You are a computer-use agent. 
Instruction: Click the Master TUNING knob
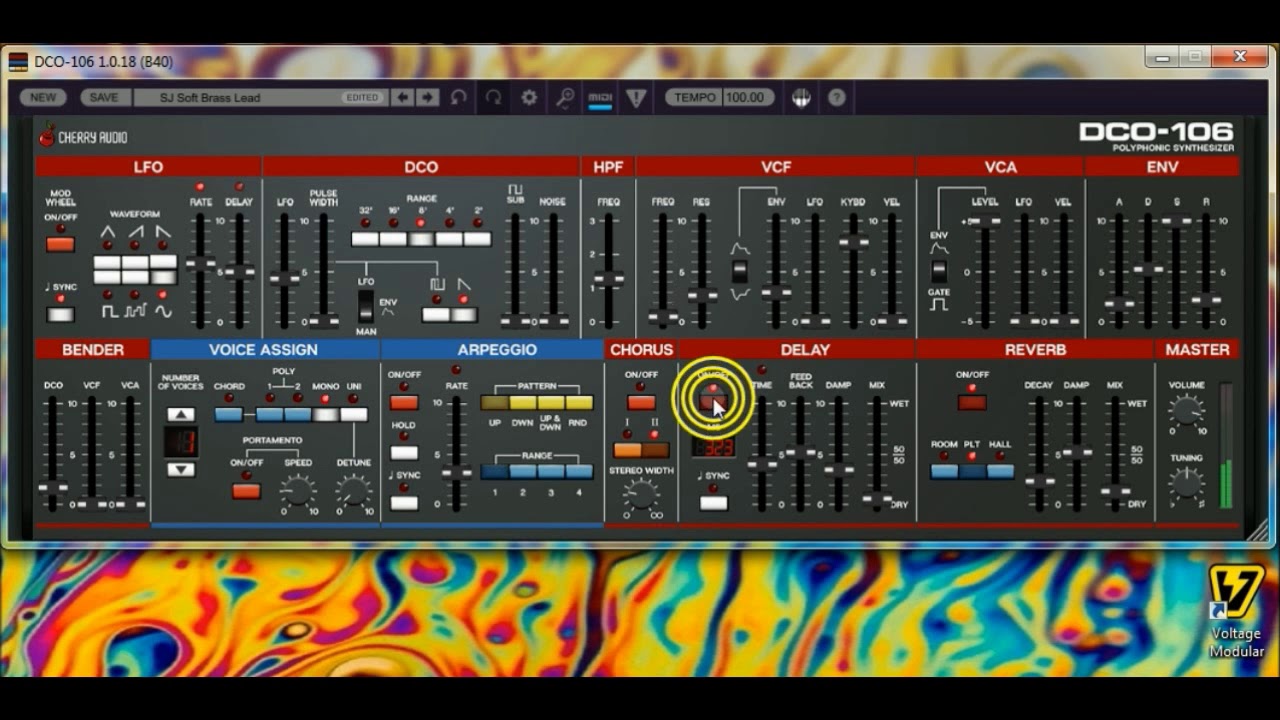click(x=1187, y=483)
